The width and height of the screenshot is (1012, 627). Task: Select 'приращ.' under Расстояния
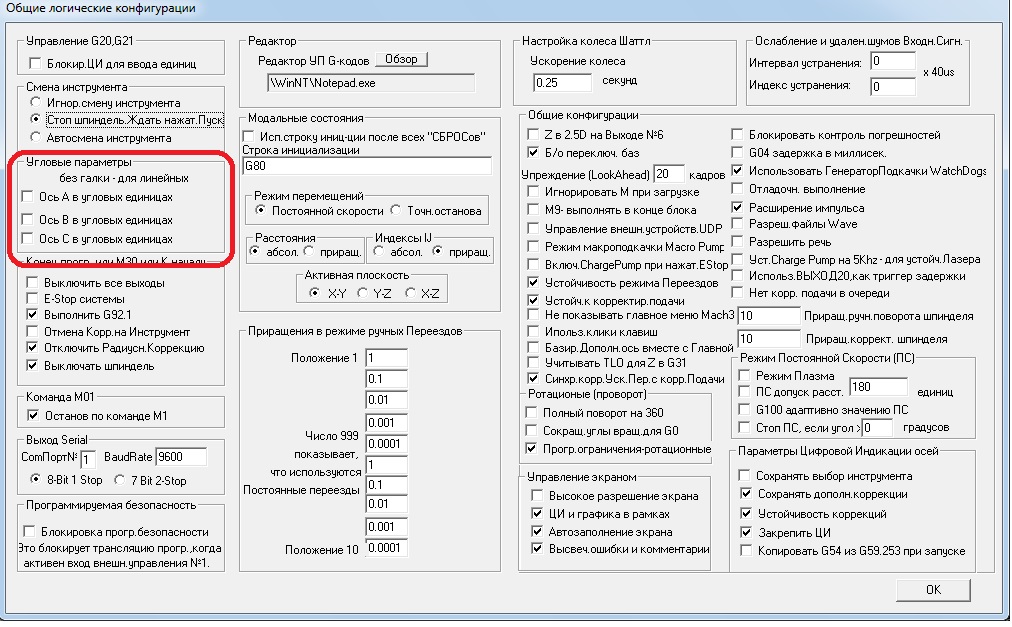tap(309, 251)
